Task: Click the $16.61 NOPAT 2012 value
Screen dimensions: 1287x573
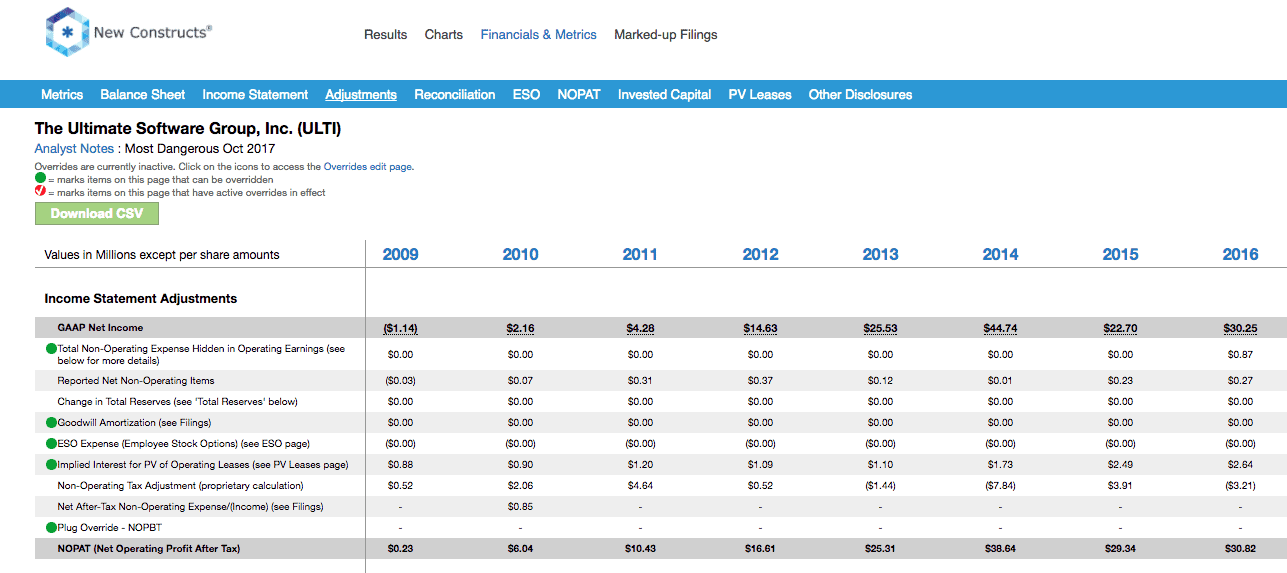Action: click(x=760, y=549)
